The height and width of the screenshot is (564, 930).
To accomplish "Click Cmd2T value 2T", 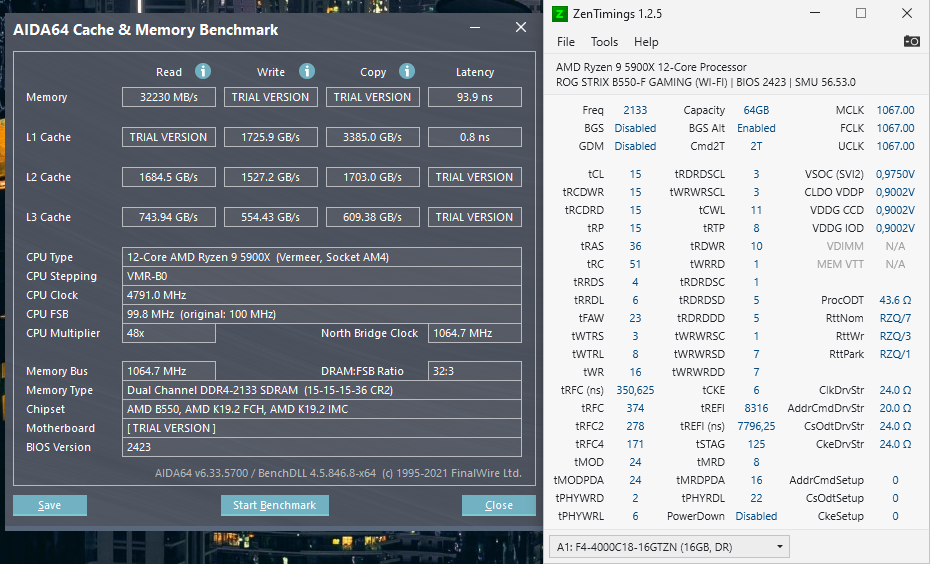I will click(756, 146).
